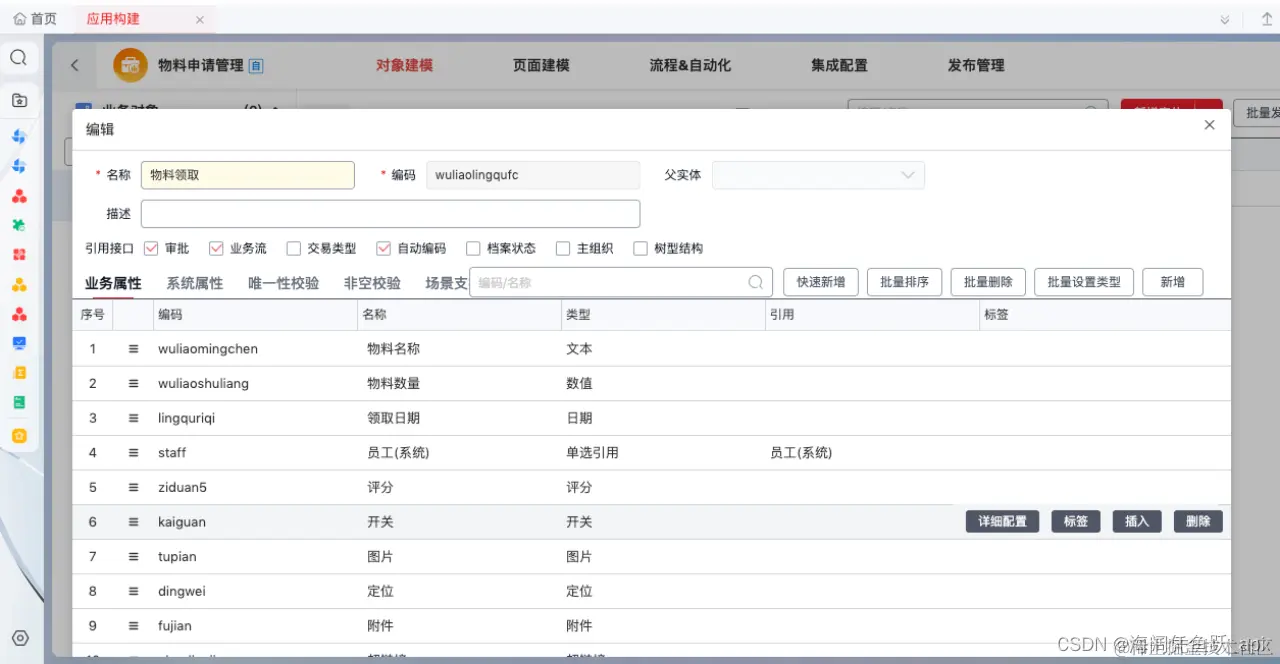
Task: Click the orange 物料申请管理 app logo
Action: pyautogui.click(x=130, y=65)
